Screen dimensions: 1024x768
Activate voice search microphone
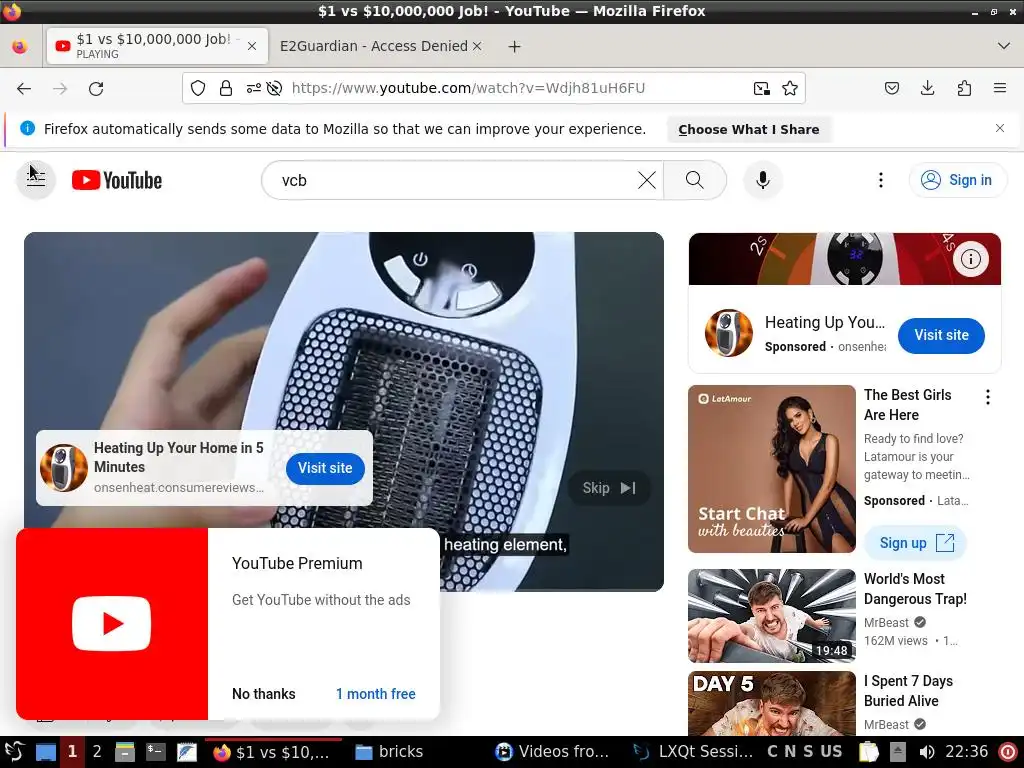tap(762, 180)
